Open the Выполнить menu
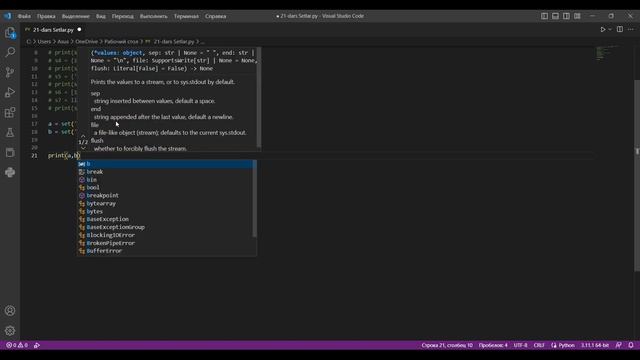This screenshot has width=640, height=360. point(153,16)
